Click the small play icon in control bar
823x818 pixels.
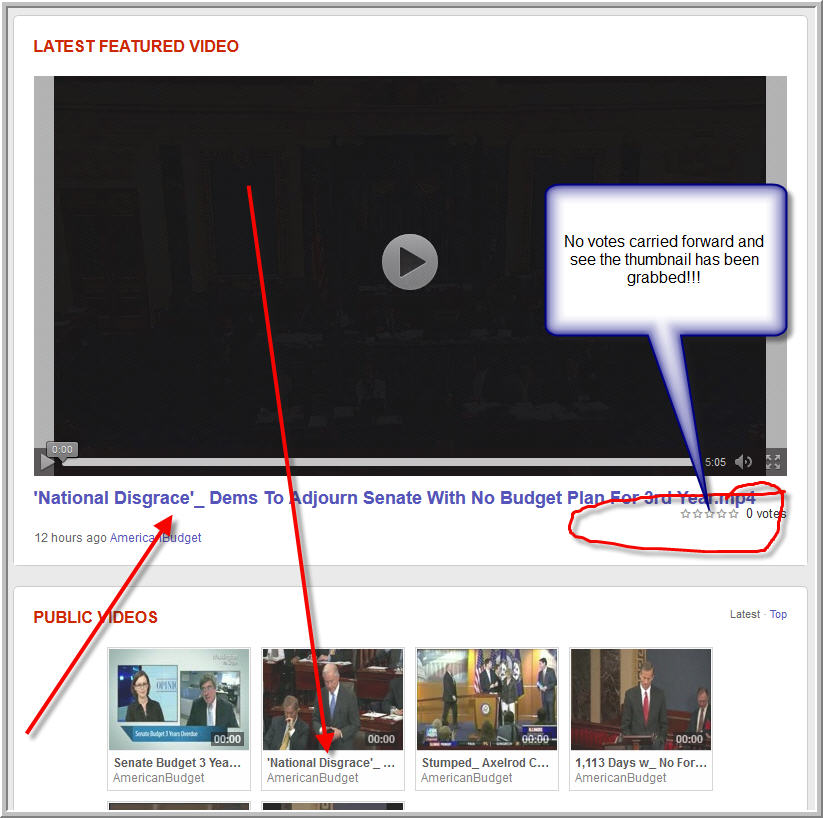tap(47, 462)
